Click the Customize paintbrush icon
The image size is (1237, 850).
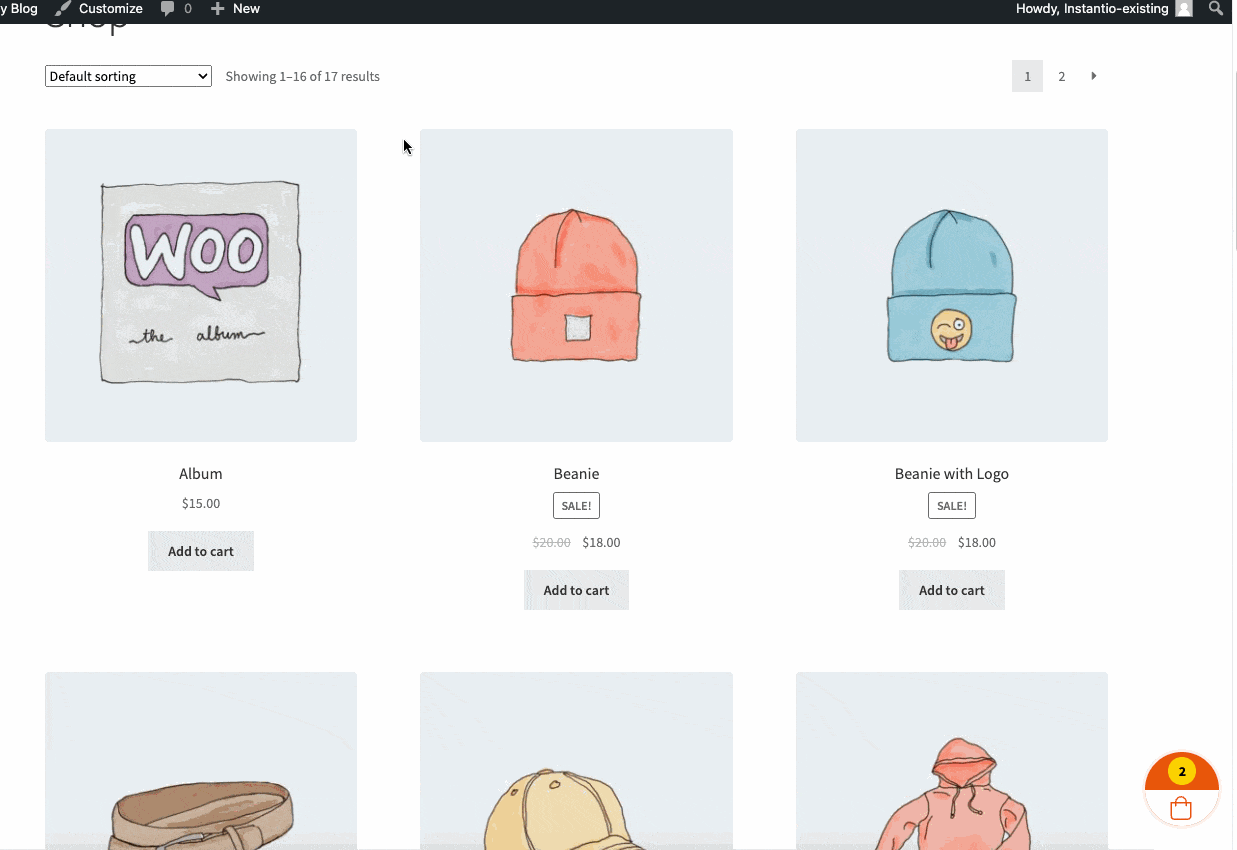pyautogui.click(x=64, y=9)
